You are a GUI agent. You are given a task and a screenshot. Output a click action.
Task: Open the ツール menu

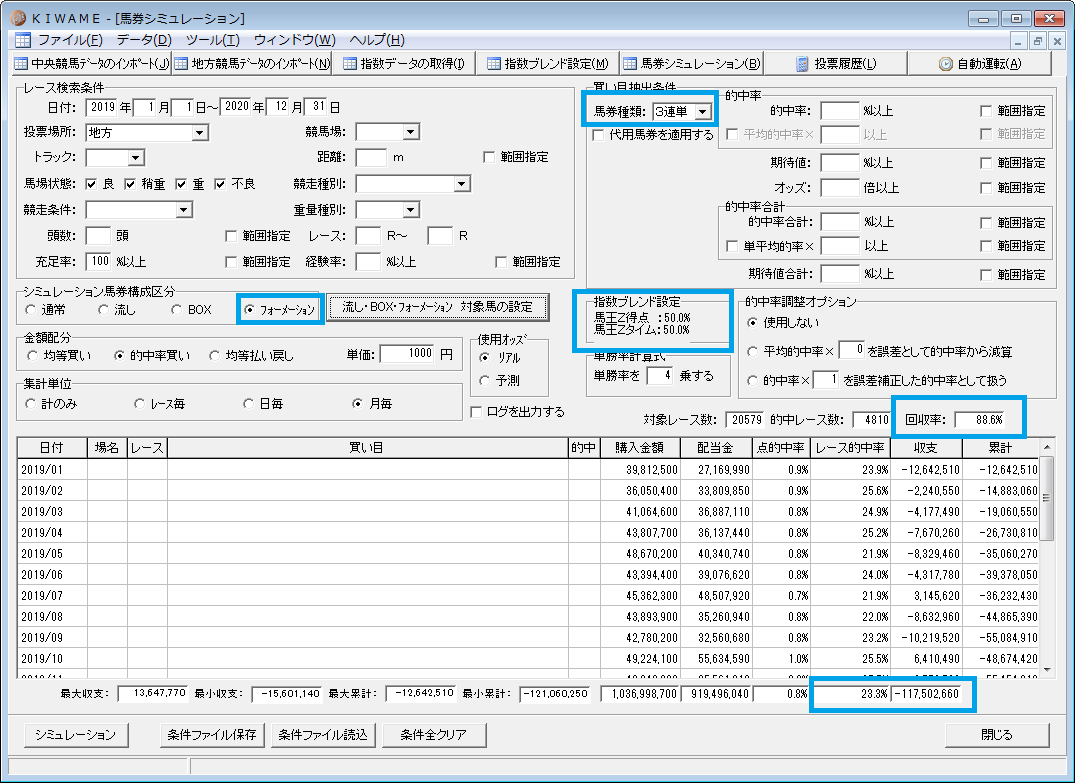tap(213, 40)
